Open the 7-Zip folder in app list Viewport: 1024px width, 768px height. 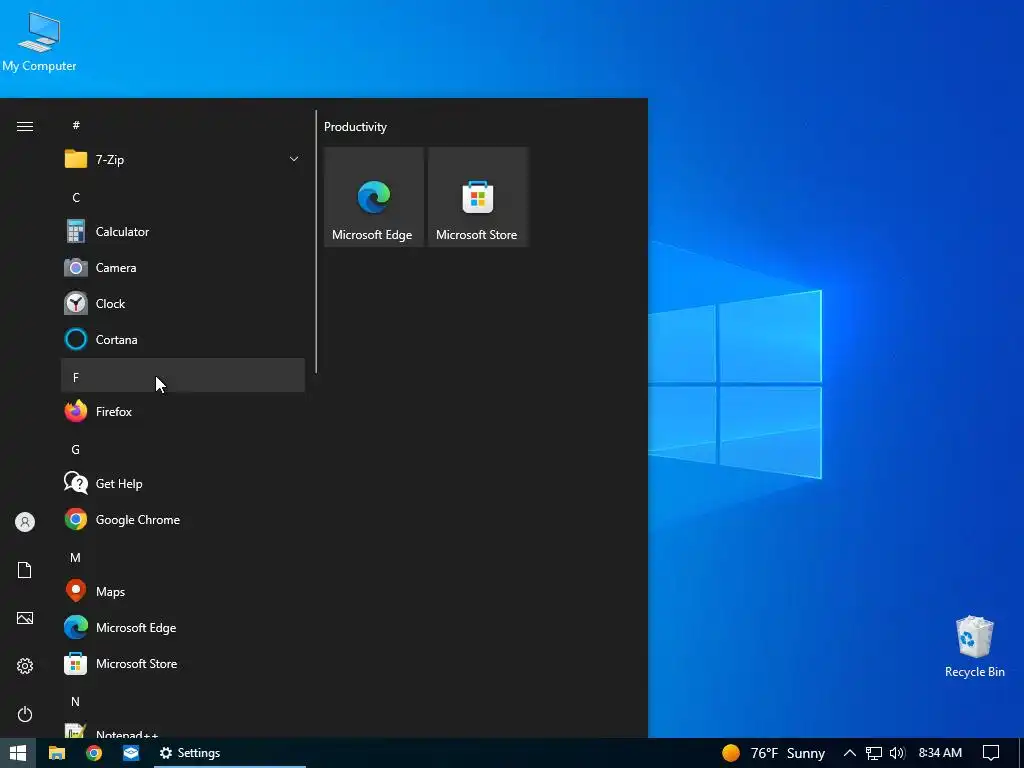pos(183,159)
